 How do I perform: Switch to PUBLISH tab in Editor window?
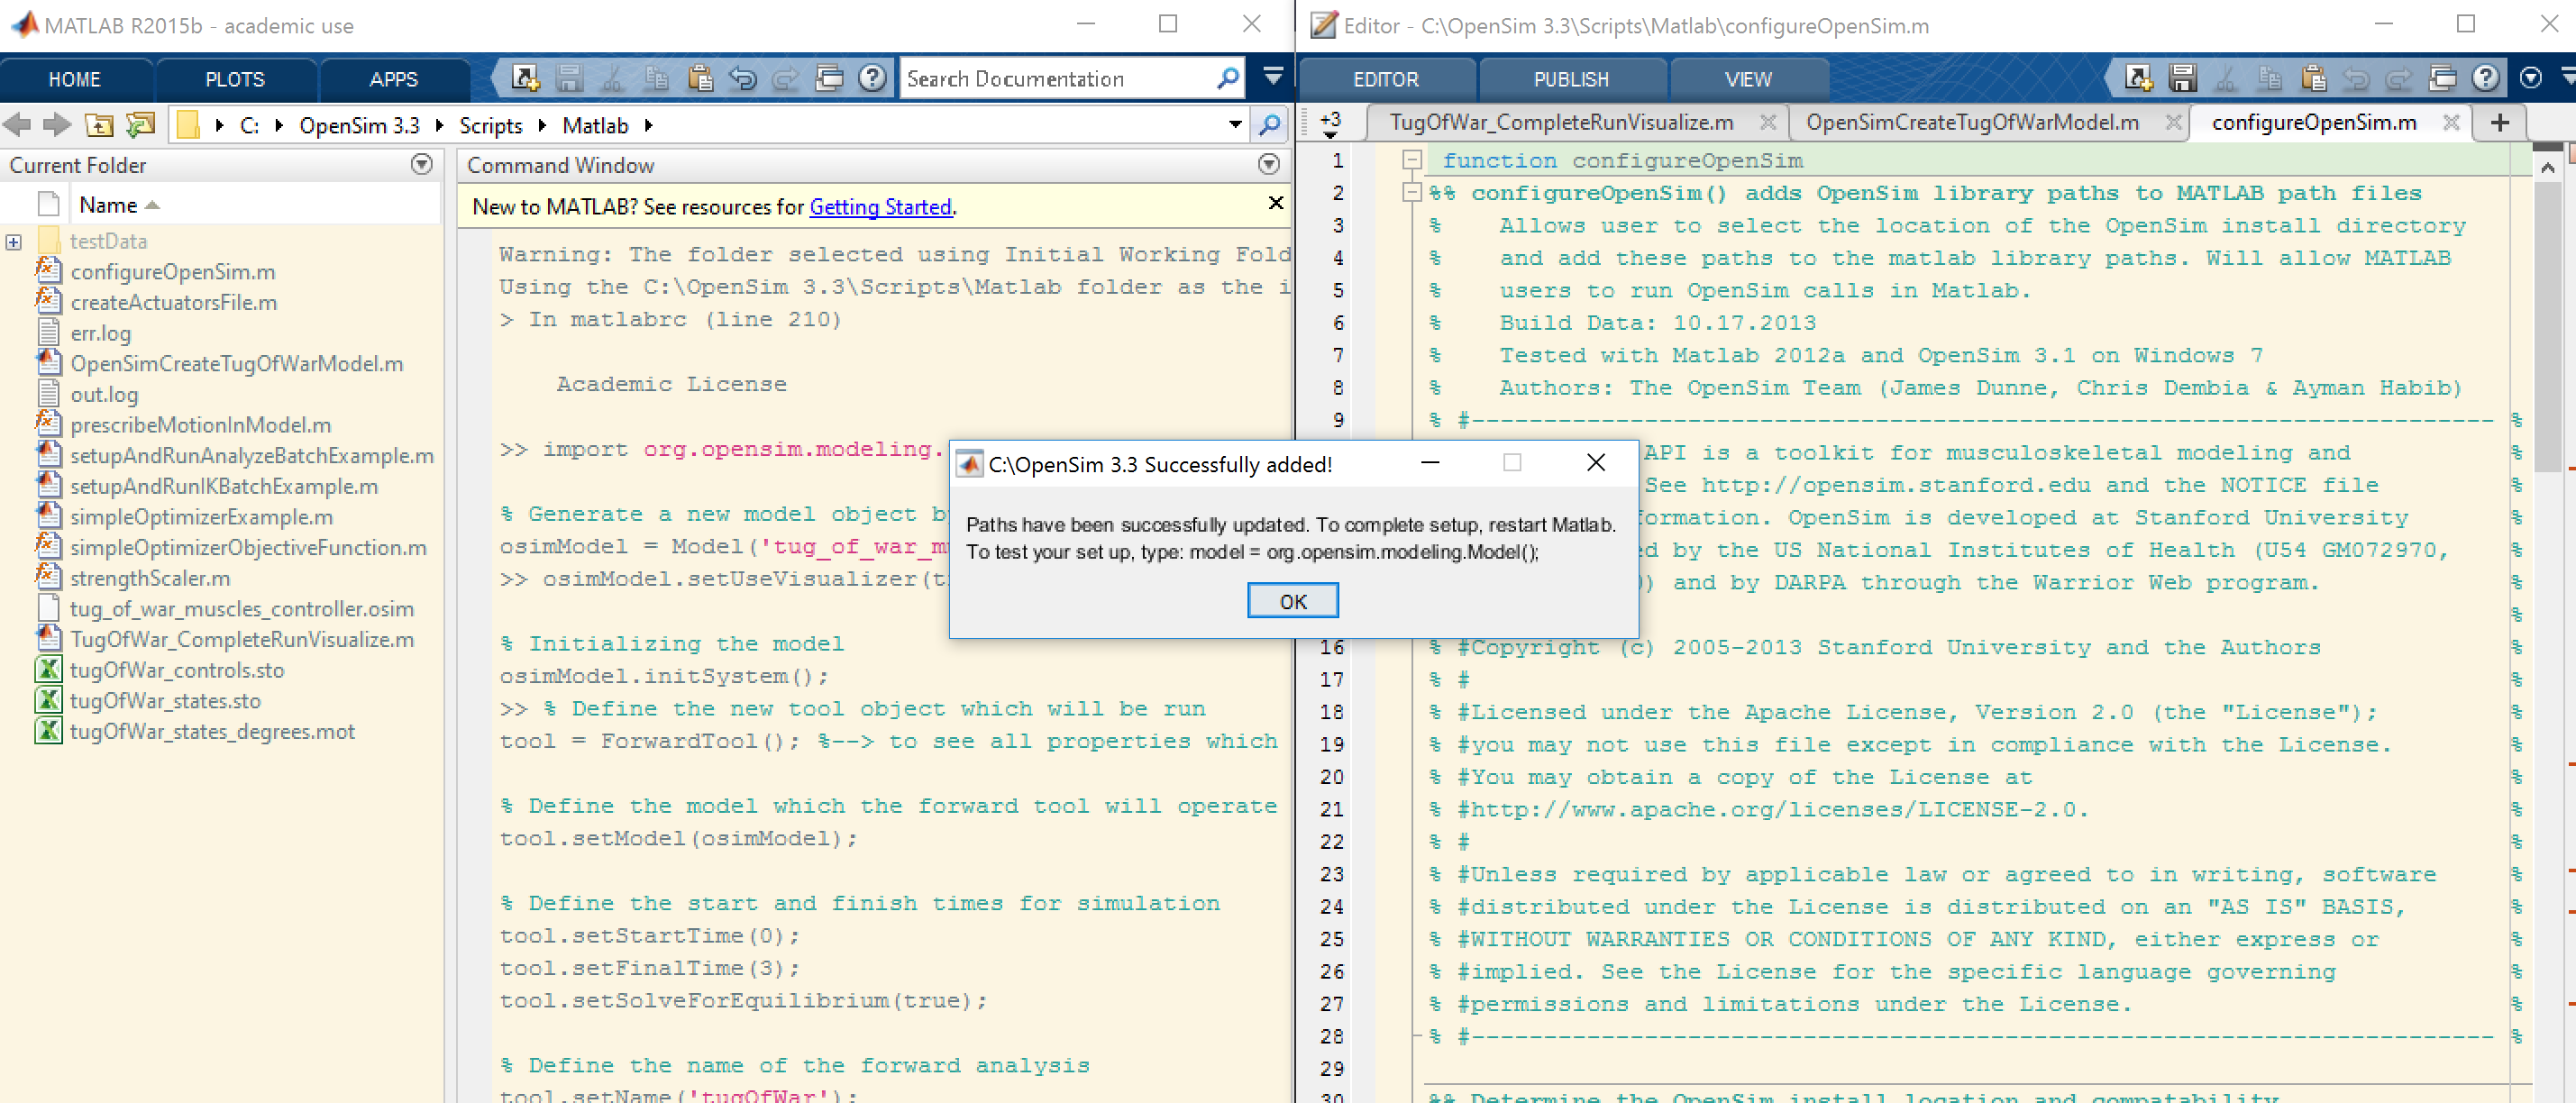[1571, 79]
